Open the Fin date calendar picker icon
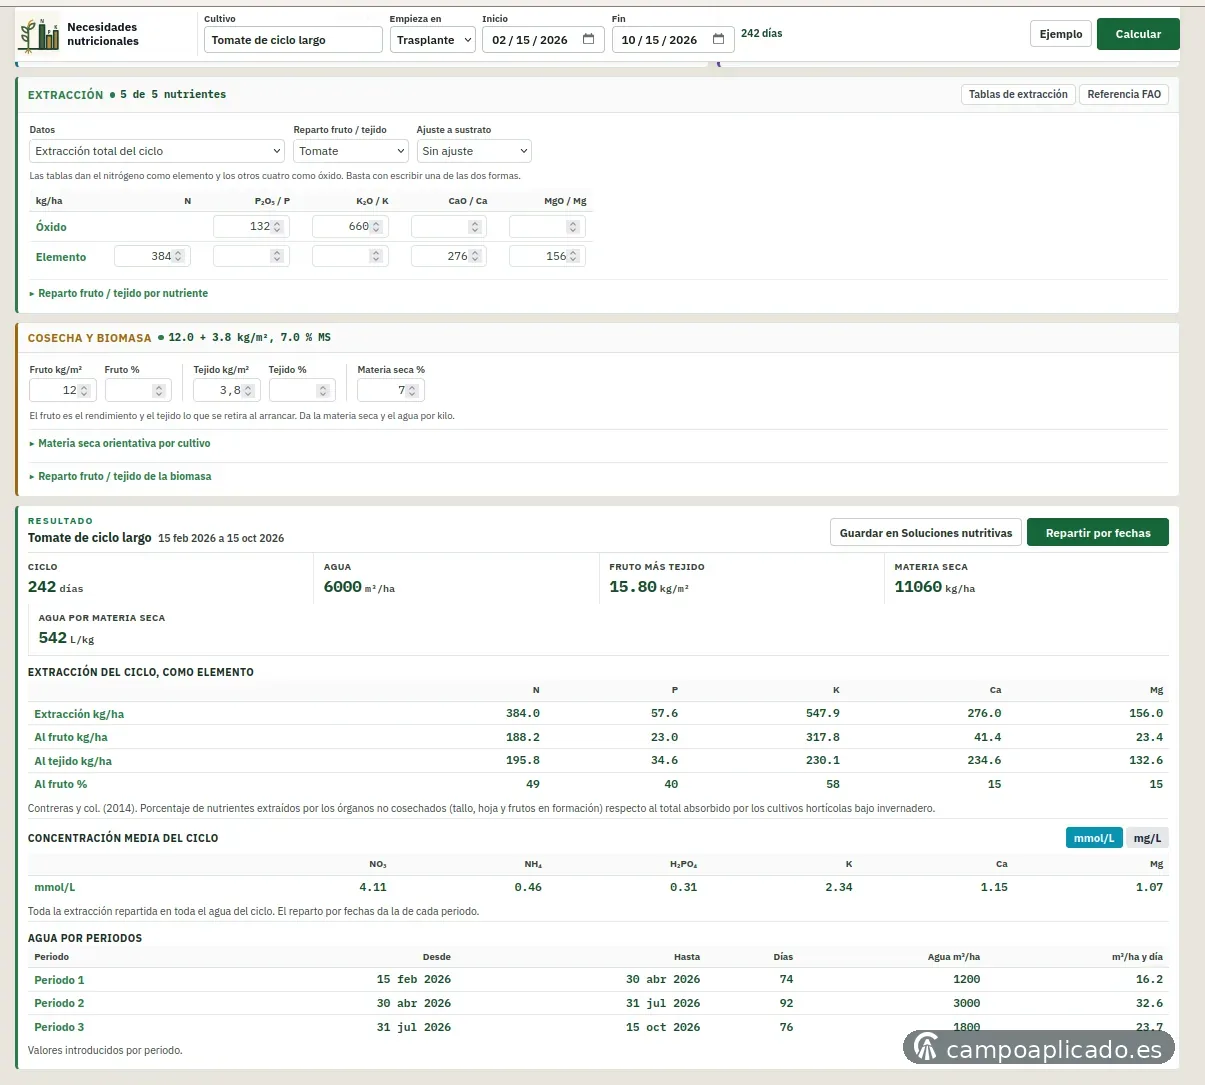The width and height of the screenshot is (1205, 1085). pos(718,39)
